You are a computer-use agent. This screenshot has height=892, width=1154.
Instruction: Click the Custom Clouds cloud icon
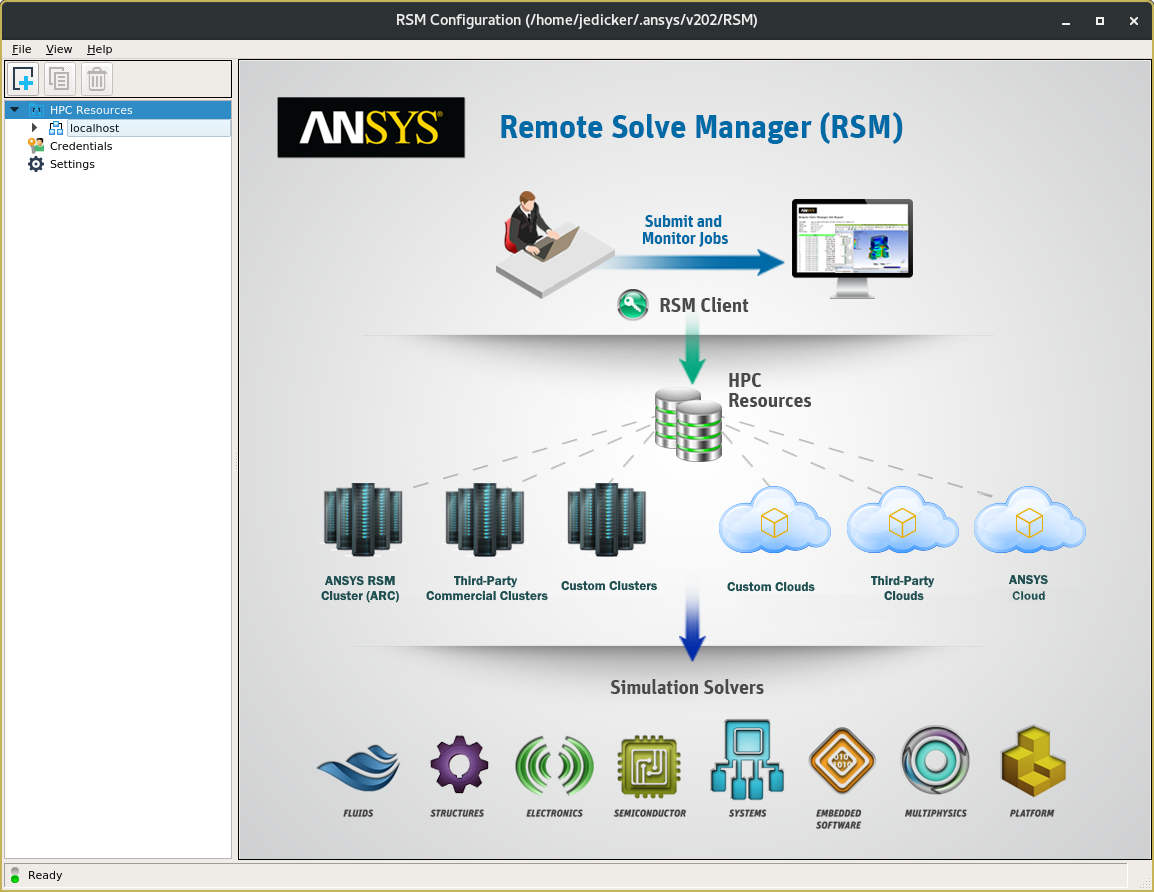(774, 521)
